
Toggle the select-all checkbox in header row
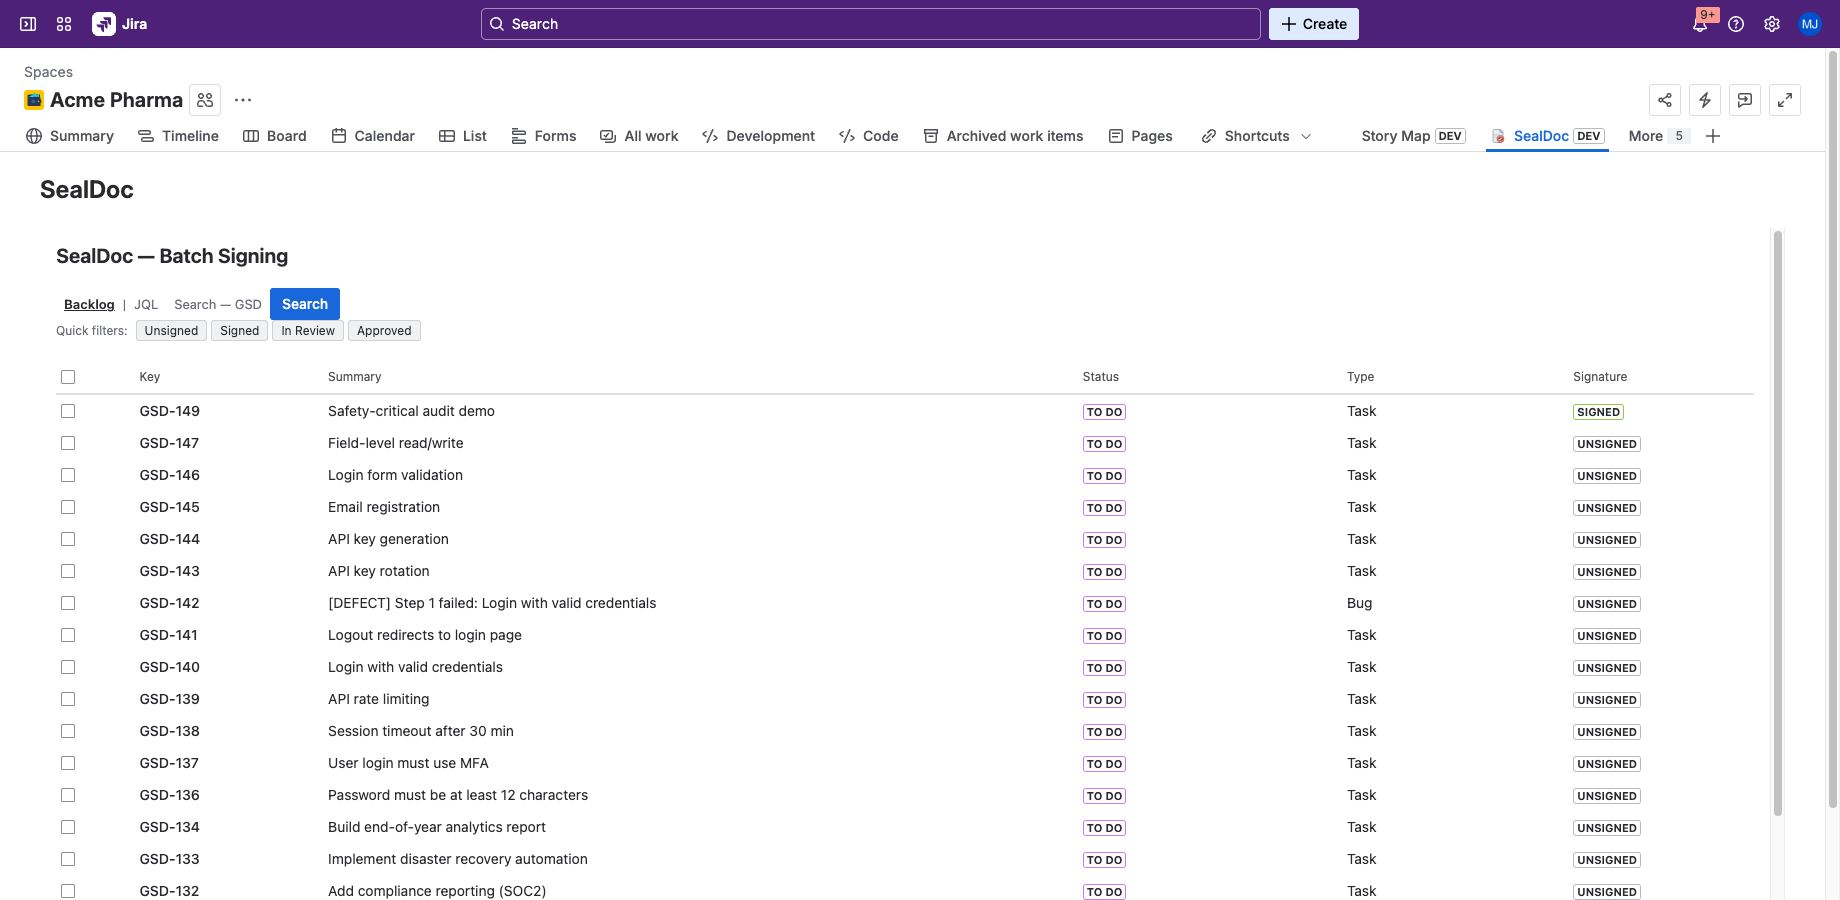(x=67, y=377)
